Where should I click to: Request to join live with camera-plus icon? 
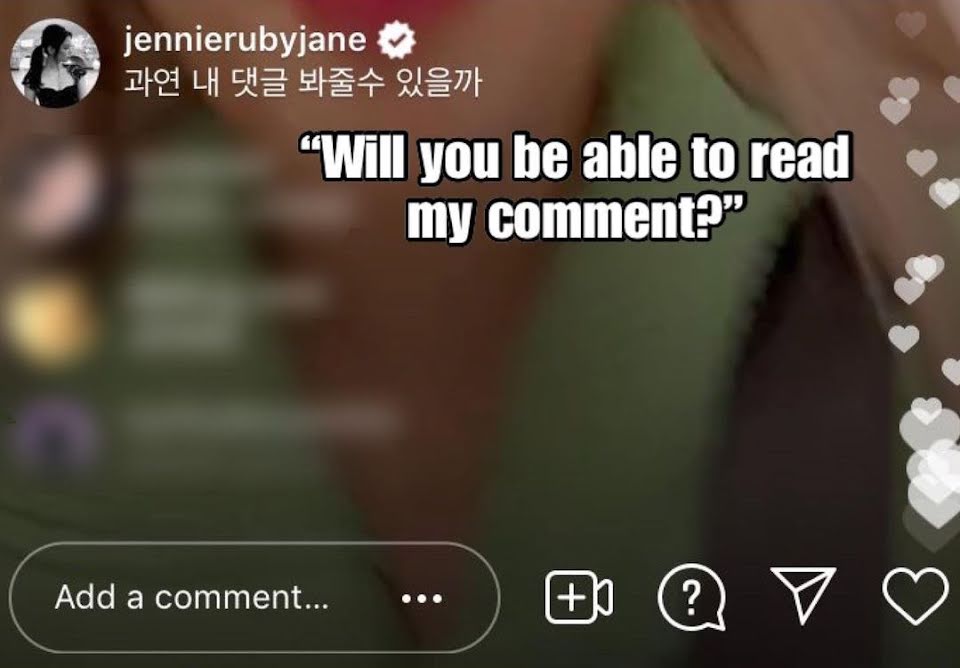[x=578, y=597]
